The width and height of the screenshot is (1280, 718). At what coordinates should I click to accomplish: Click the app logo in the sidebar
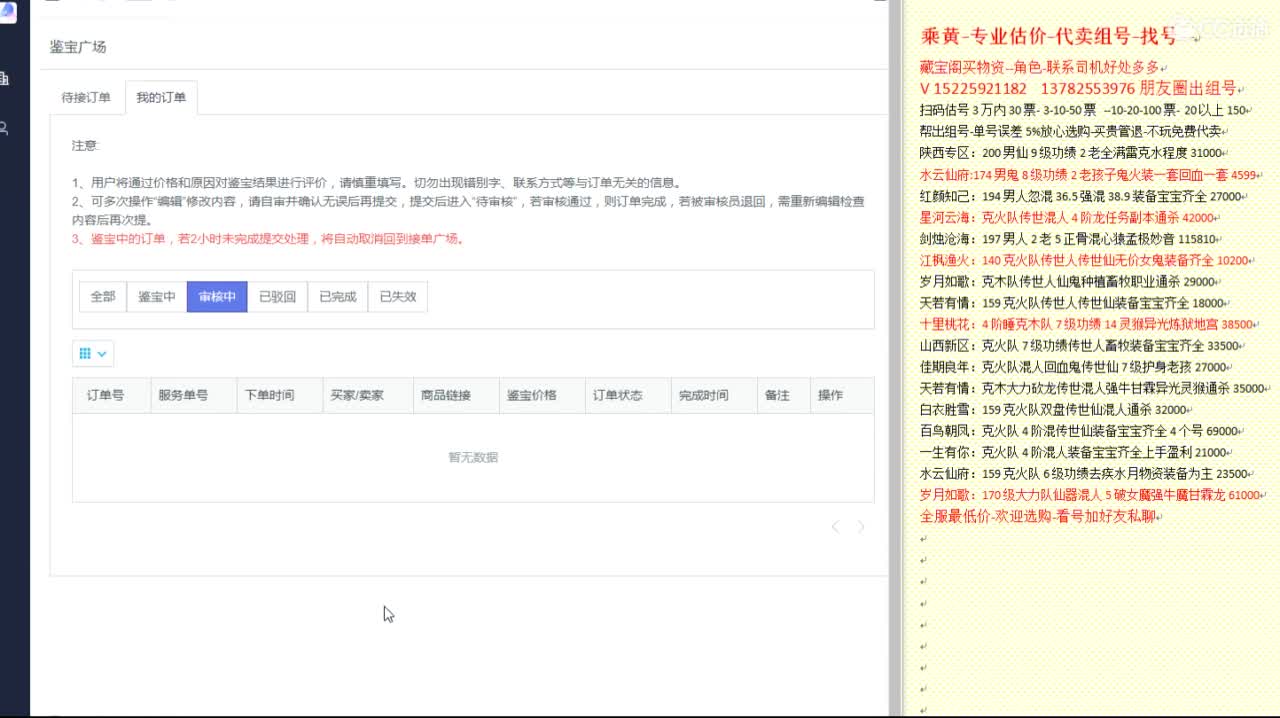pyautogui.click(x=7, y=13)
